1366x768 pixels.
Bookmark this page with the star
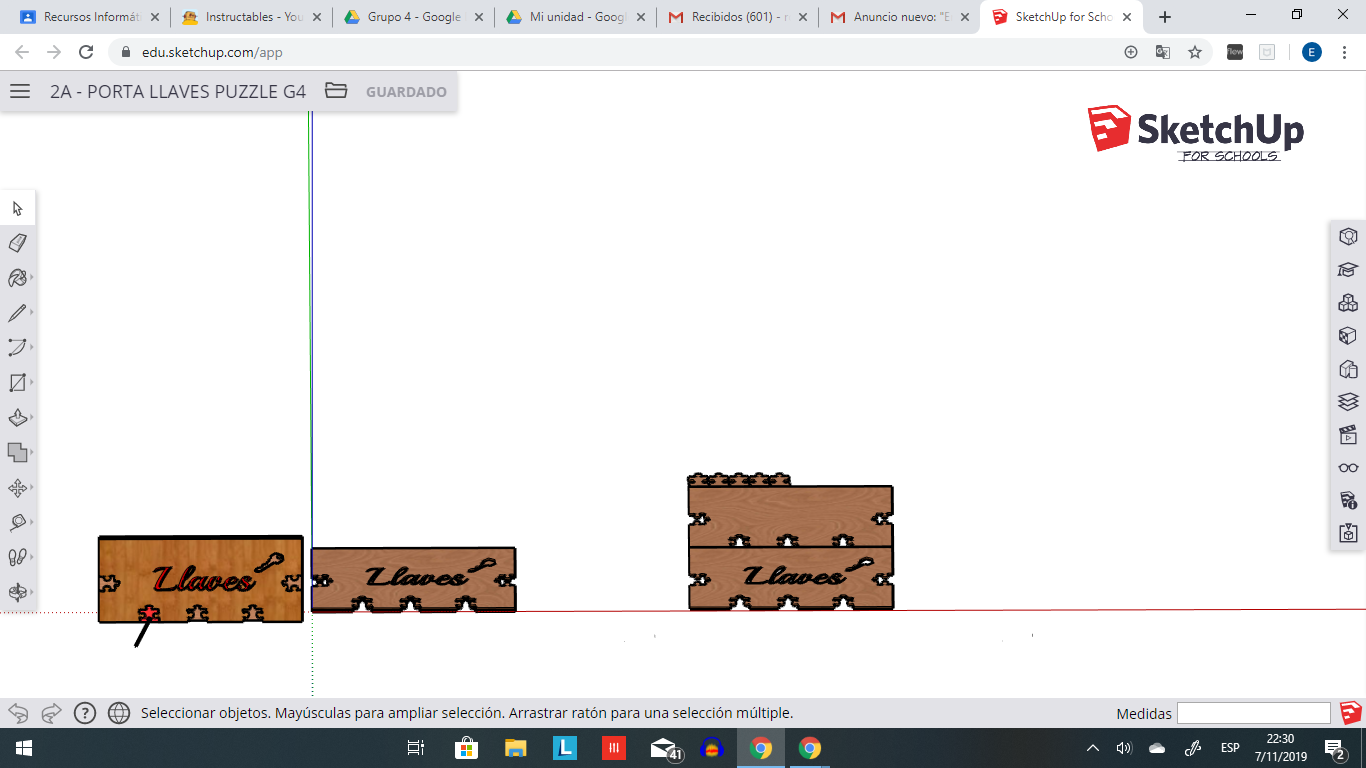tap(1195, 52)
